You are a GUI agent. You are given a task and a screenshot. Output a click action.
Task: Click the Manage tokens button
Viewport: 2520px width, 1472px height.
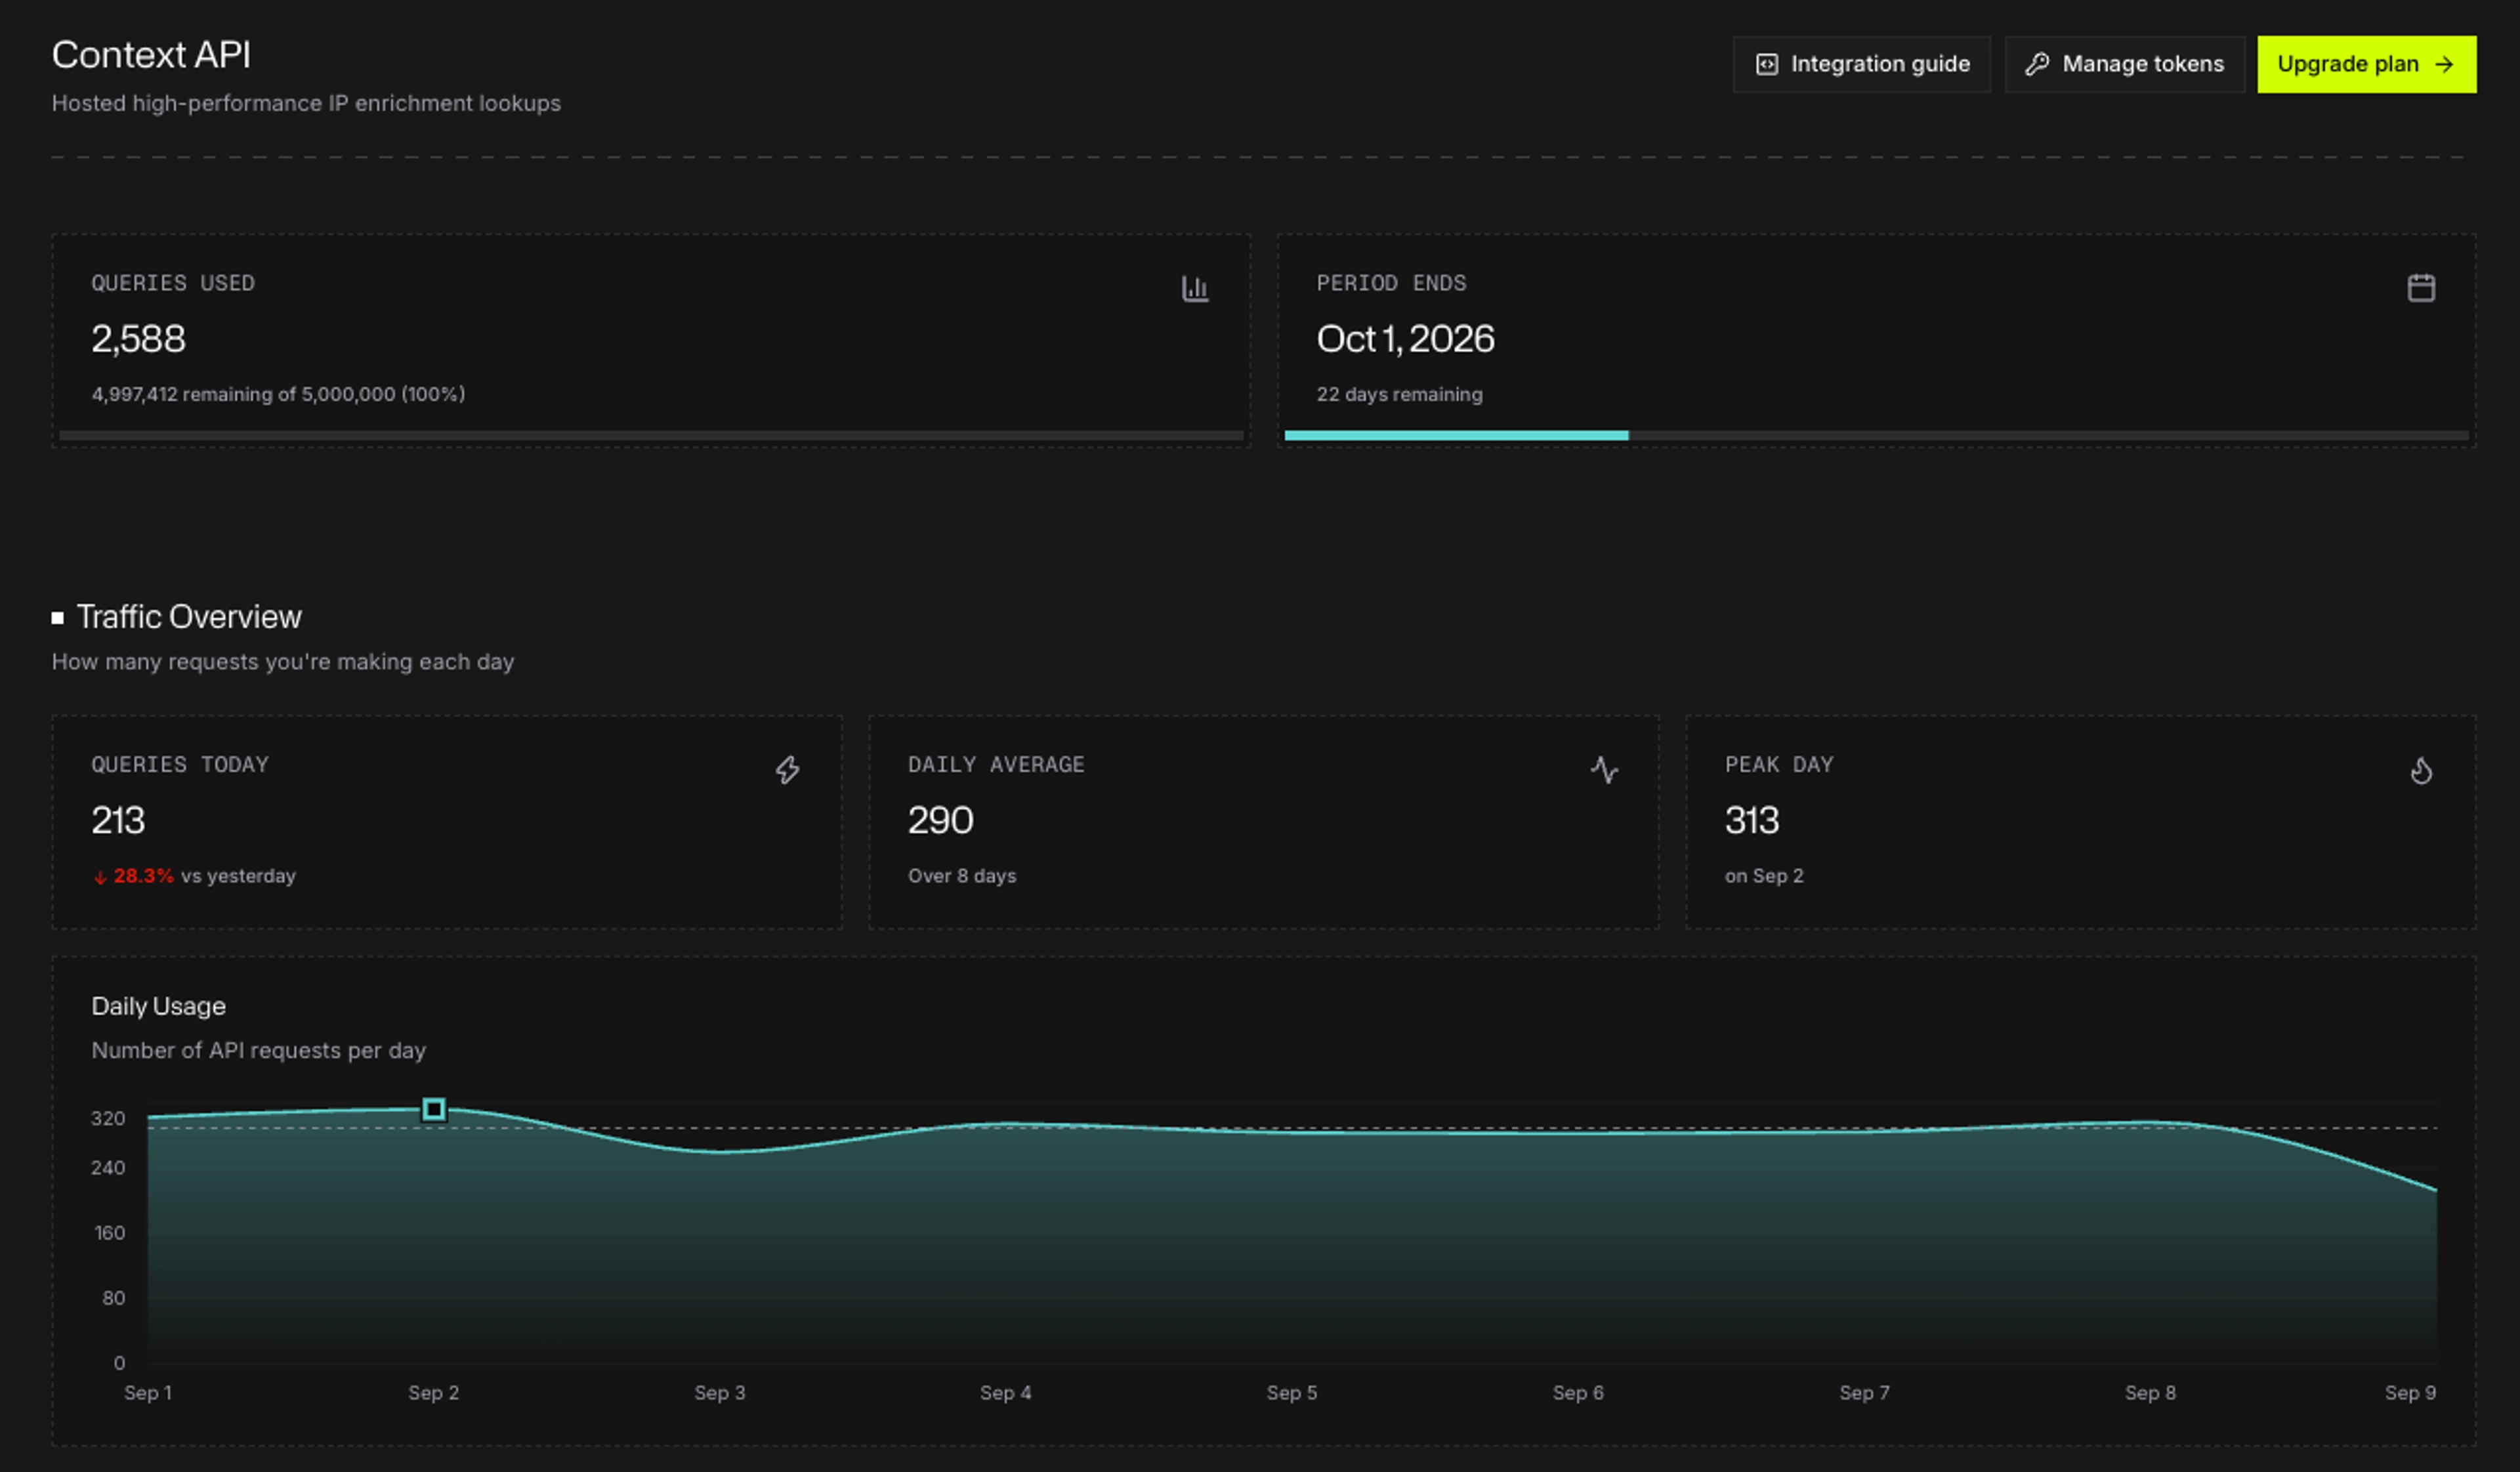[2124, 64]
